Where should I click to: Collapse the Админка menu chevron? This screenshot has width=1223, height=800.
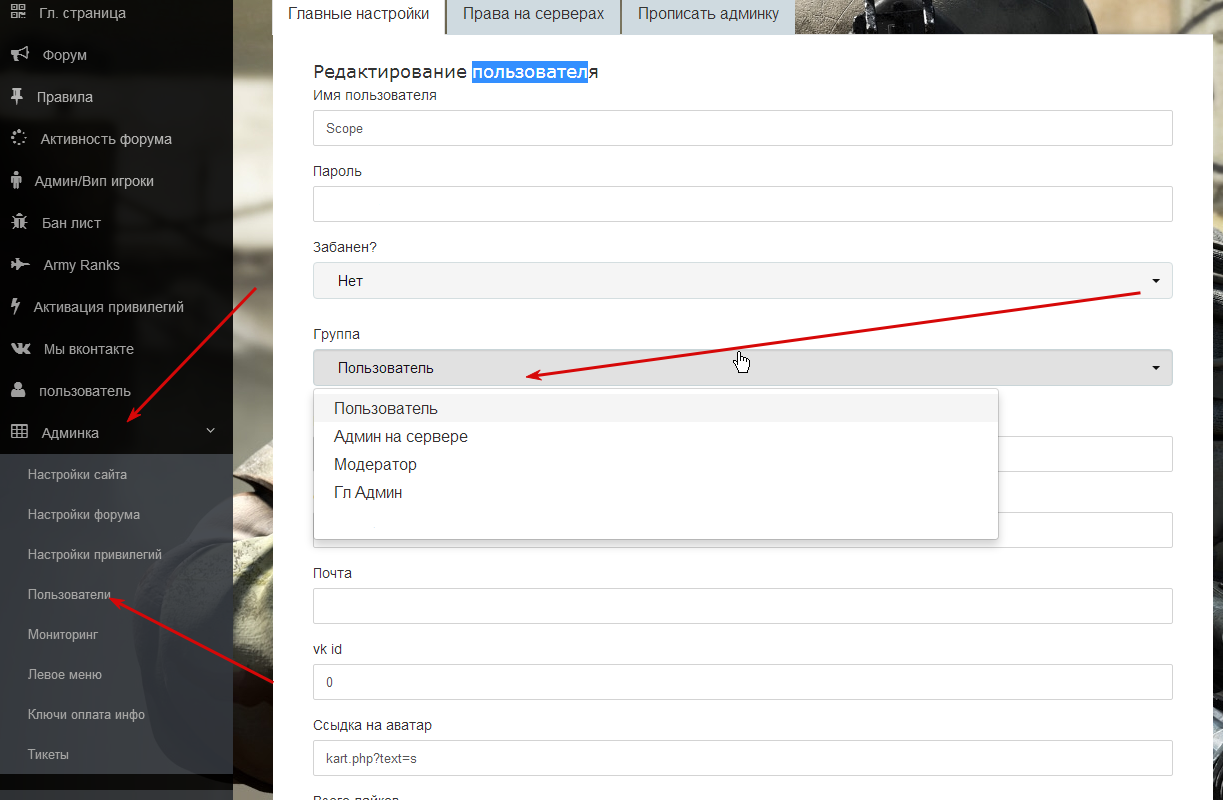pos(210,431)
